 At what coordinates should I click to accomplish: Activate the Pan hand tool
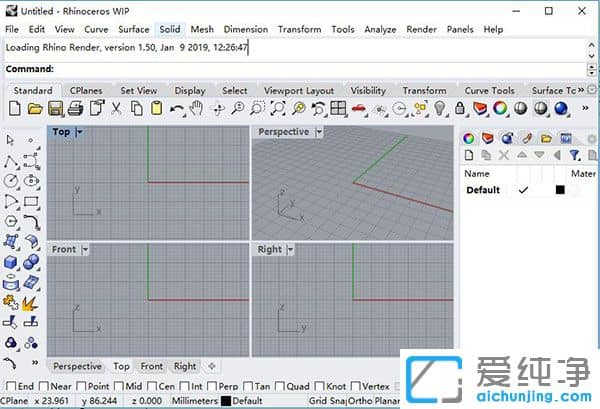tap(197, 109)
